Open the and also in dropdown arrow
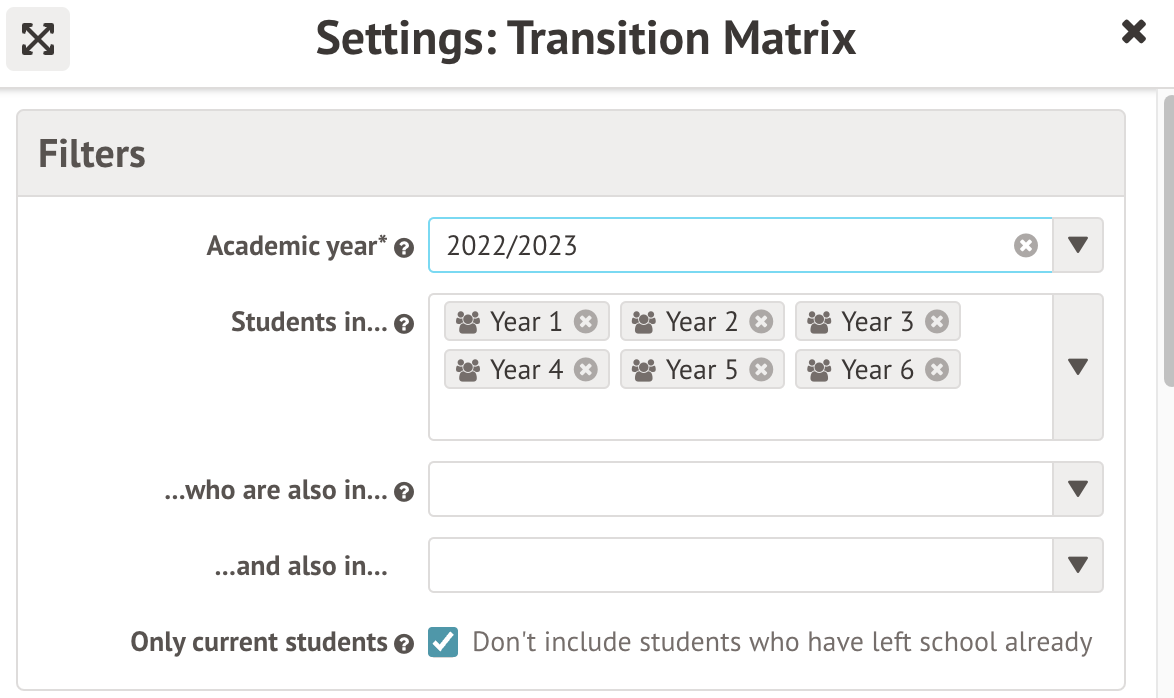The image size is (1174, 698). tap(1077, 565)
